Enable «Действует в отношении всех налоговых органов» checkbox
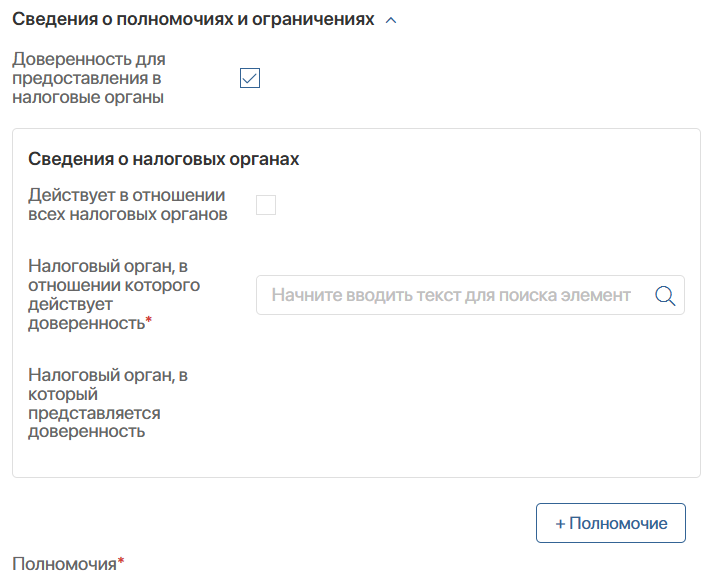Screen dimensions: 709x585 pos(266,205)
